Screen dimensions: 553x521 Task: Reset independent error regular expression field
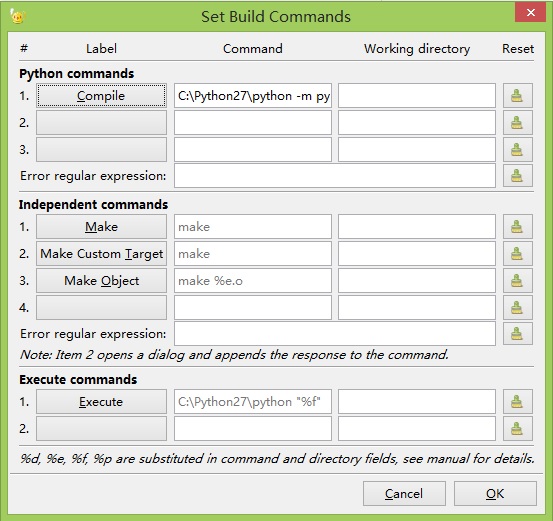517,333
